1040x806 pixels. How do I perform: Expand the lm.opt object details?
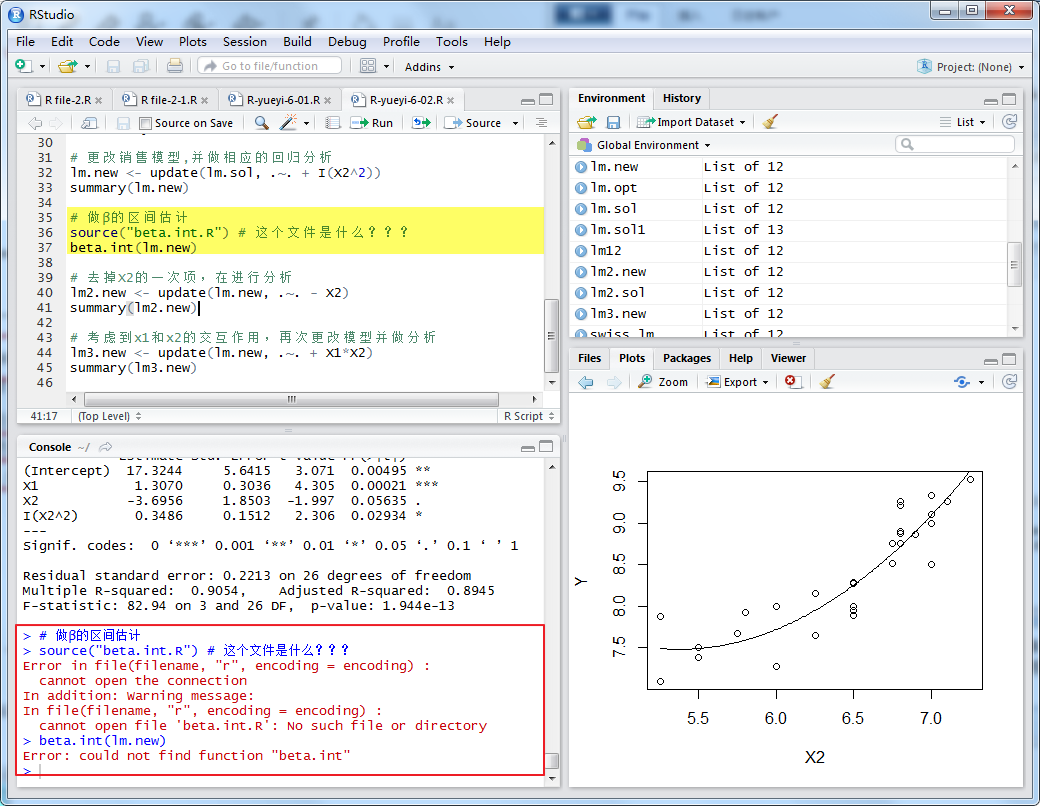coord(581,188)
